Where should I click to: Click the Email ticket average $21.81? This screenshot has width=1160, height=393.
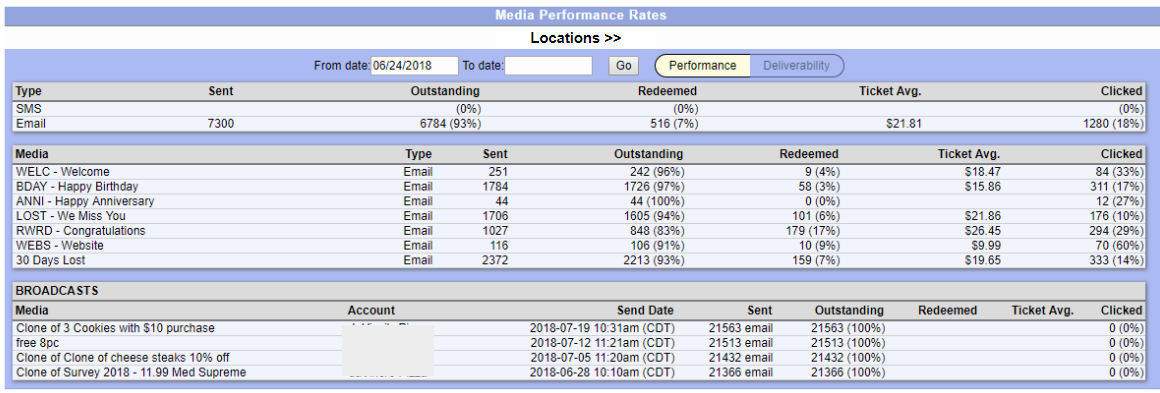(x=903, y=124)
